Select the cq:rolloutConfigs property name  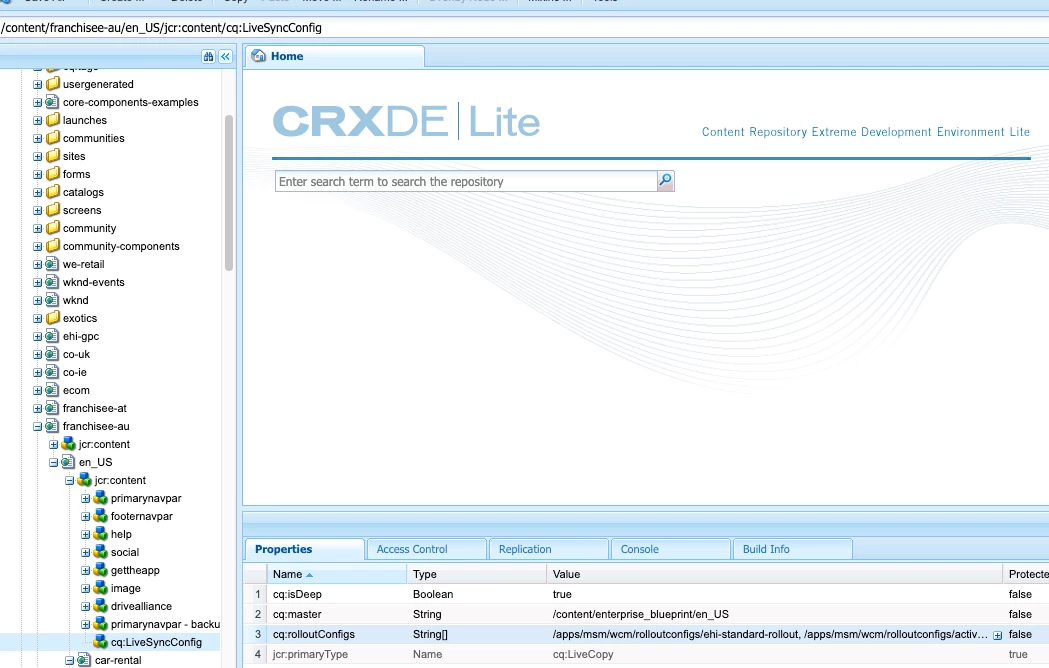314,635
